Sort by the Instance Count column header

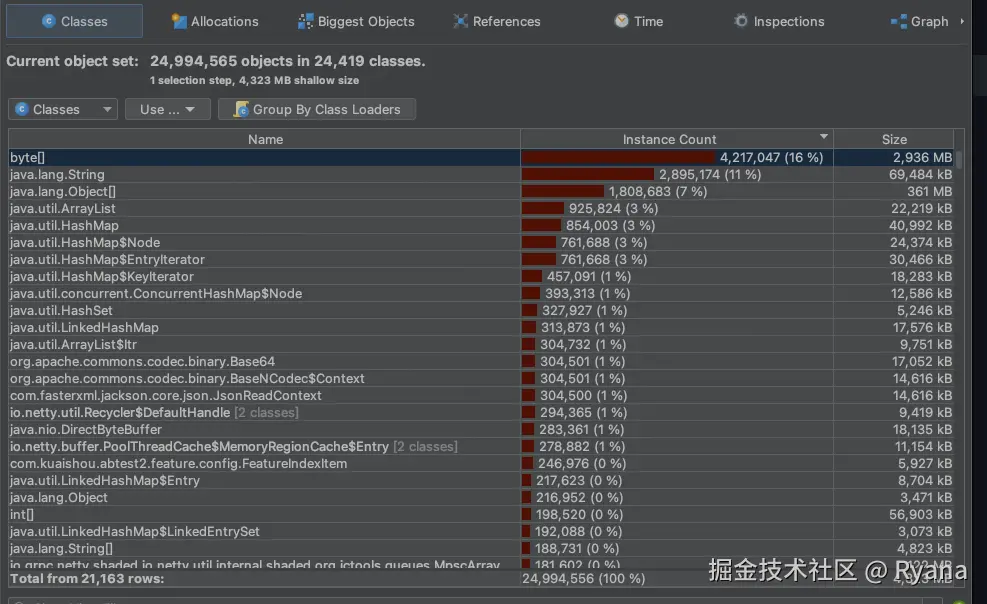coord(677,139)
